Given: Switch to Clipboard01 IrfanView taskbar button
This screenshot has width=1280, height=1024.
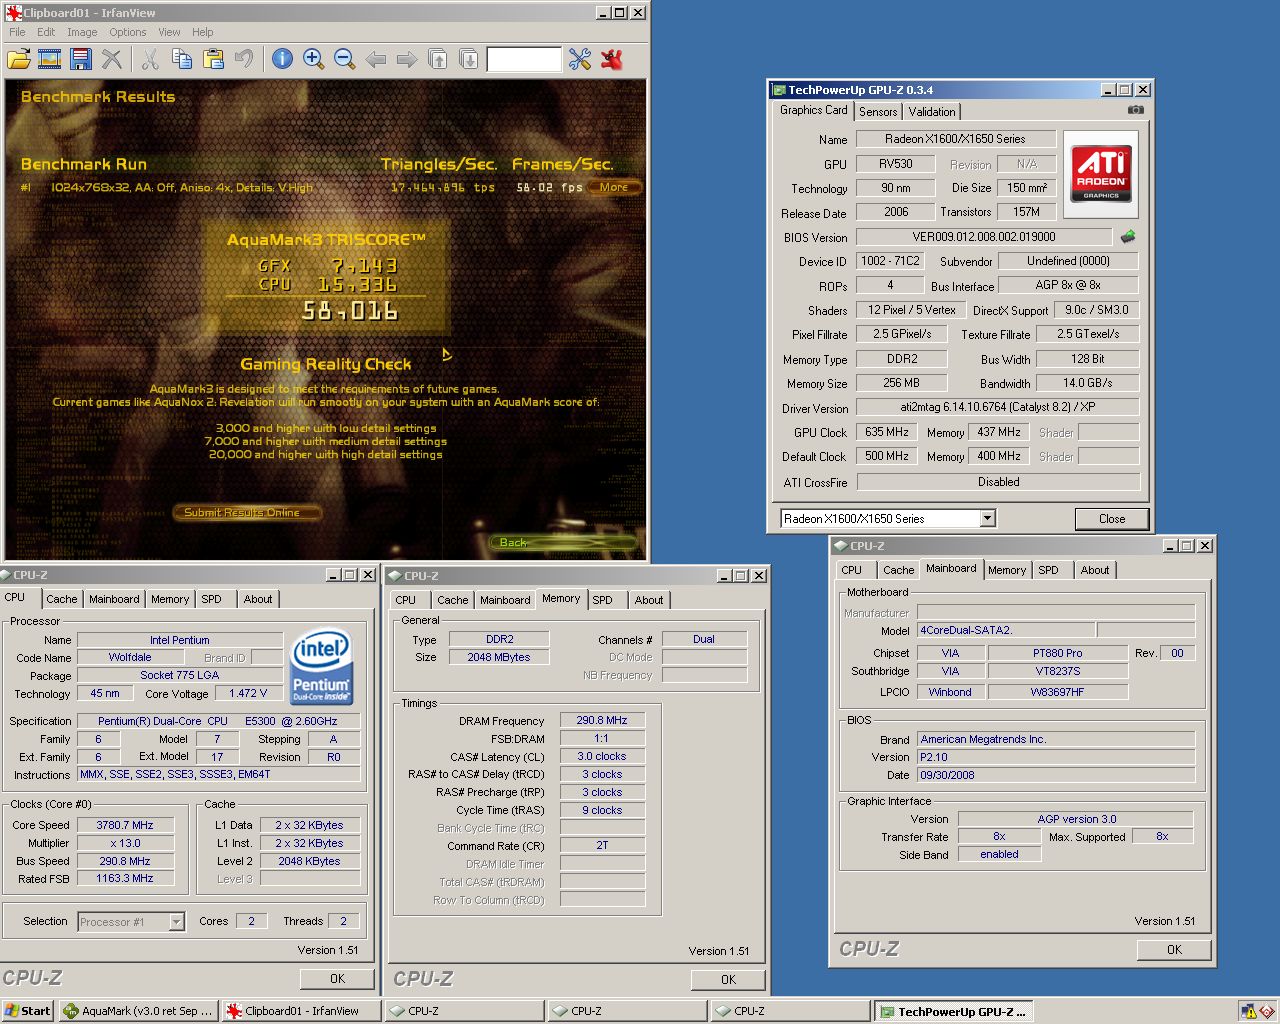Looking at the screenshot, I should [302, 1011].
